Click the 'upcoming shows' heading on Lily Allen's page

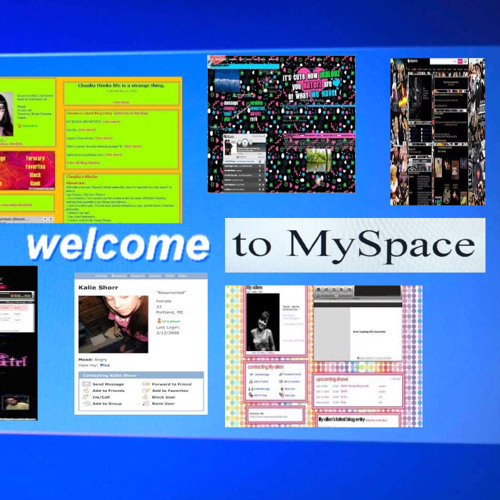(x=332, y=379)
